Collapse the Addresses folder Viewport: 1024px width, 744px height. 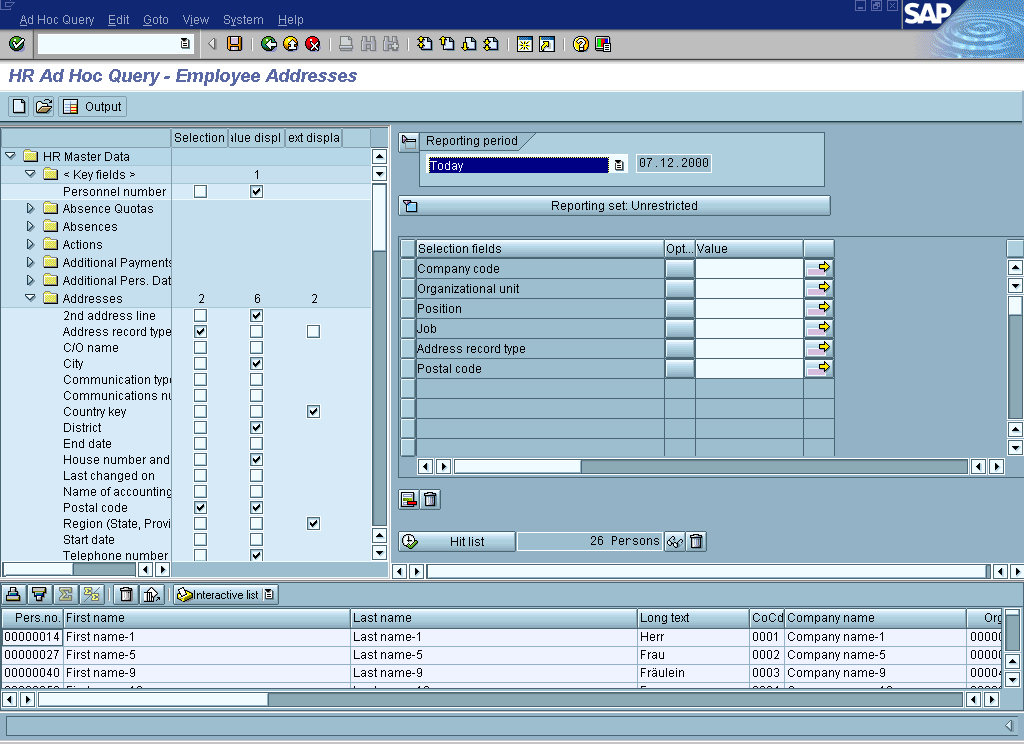30,298
